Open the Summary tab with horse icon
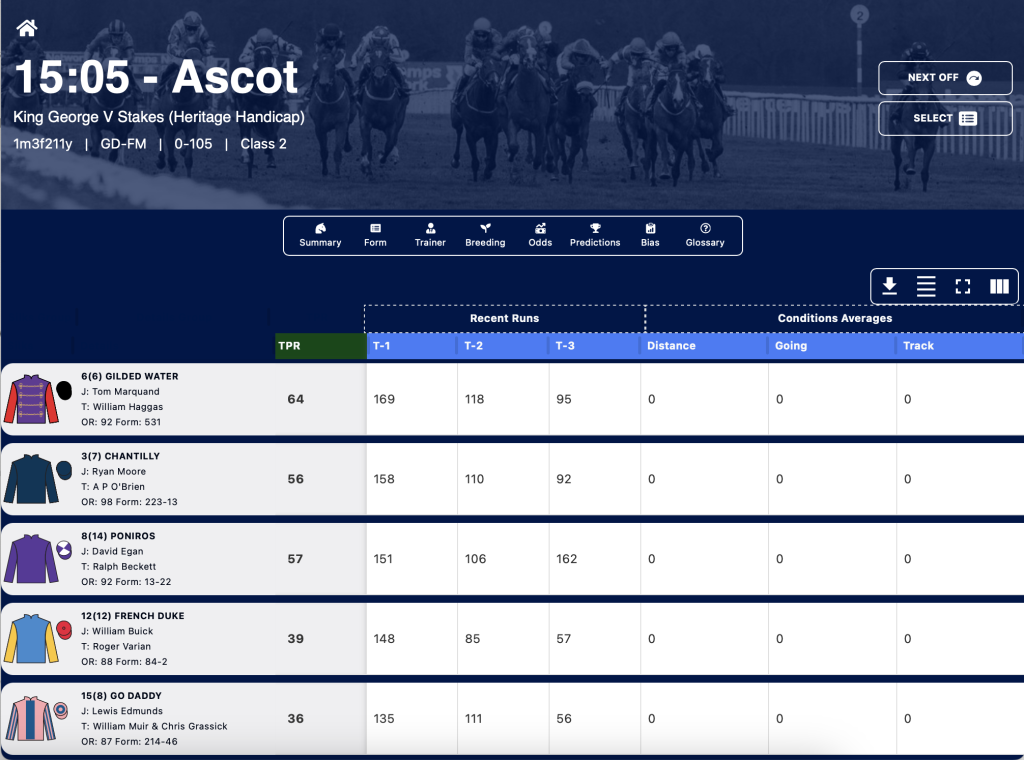This screenshot has width=1024, height=760. [x=320, y=235]
